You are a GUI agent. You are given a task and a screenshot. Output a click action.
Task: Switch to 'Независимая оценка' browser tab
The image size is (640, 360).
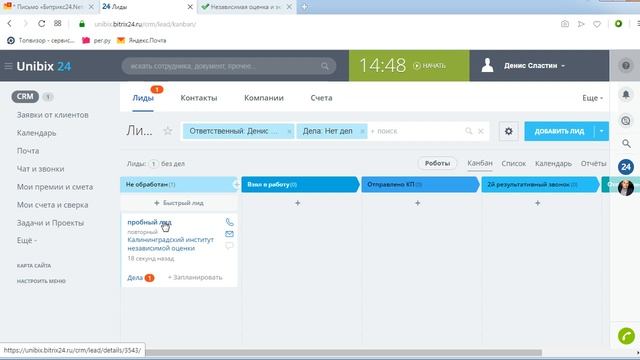[246, 7]
